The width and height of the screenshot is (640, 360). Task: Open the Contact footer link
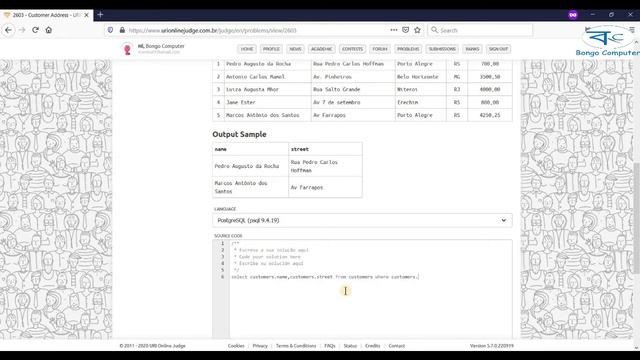(x=396, y=346)
